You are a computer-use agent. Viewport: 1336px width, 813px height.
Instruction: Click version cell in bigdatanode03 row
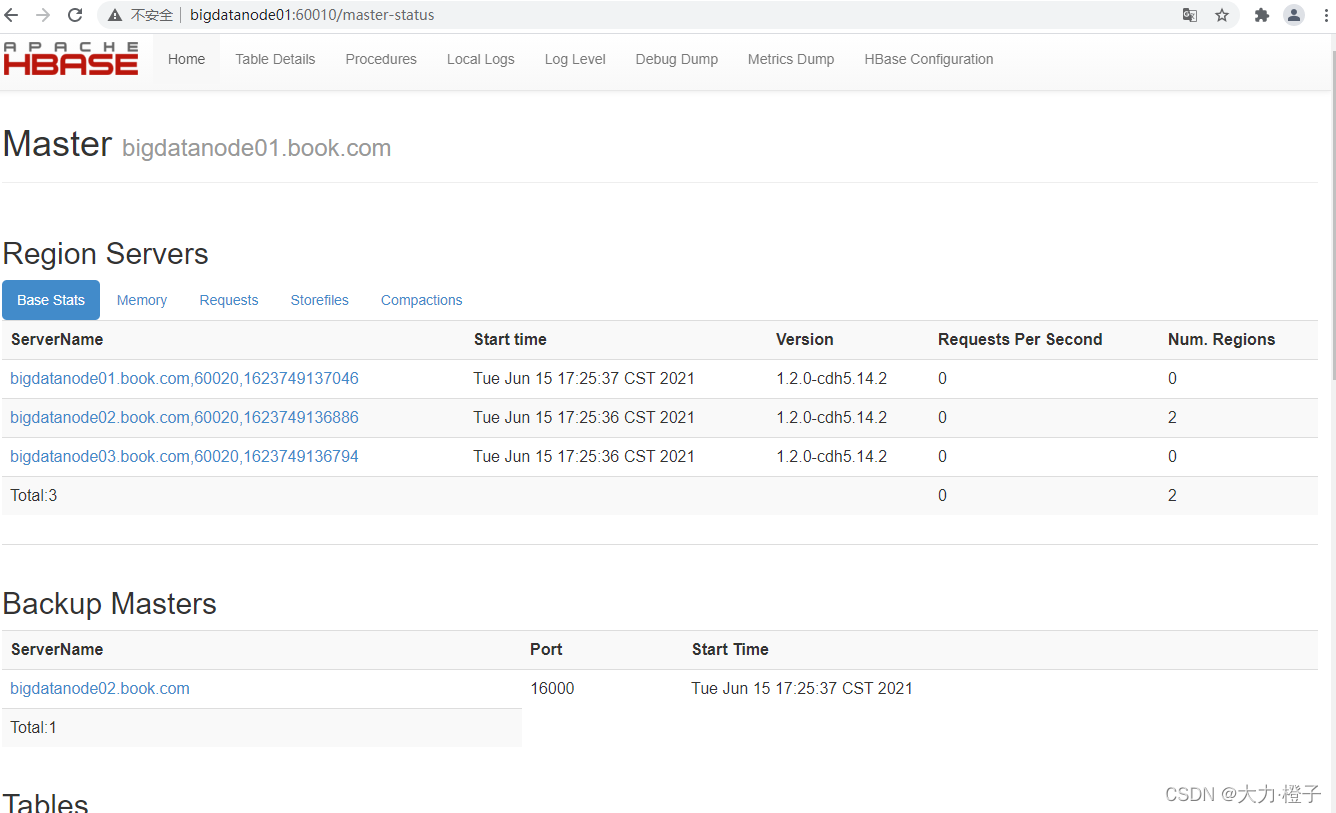click(x=832, y=456)
